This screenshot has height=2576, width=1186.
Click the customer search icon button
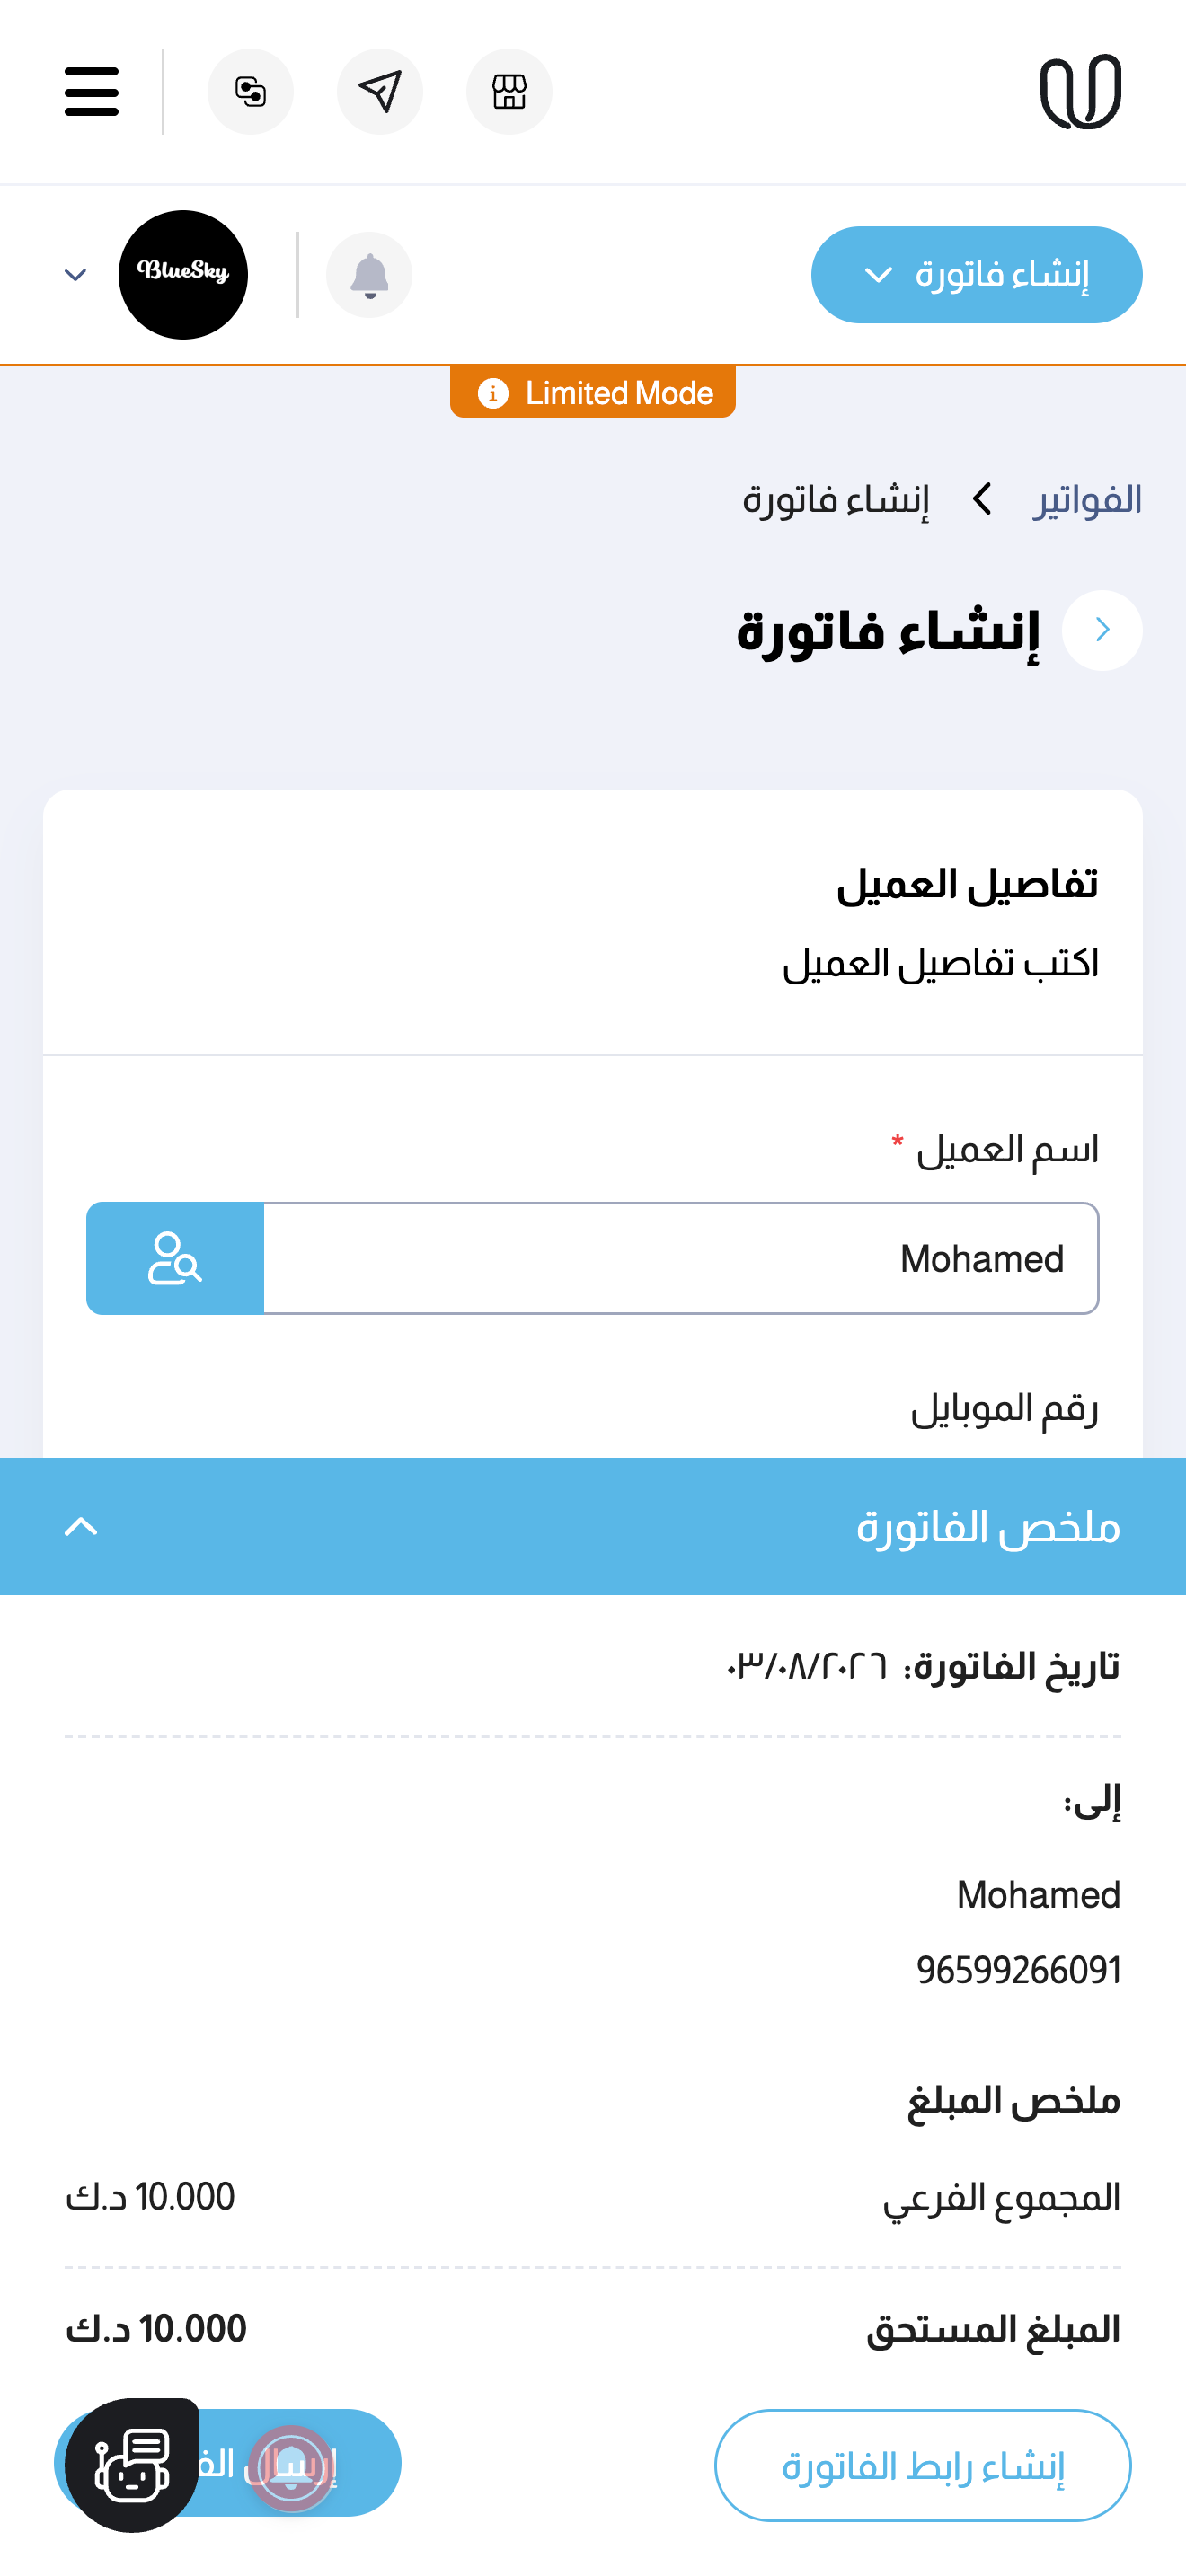[x=175, y=1258]
